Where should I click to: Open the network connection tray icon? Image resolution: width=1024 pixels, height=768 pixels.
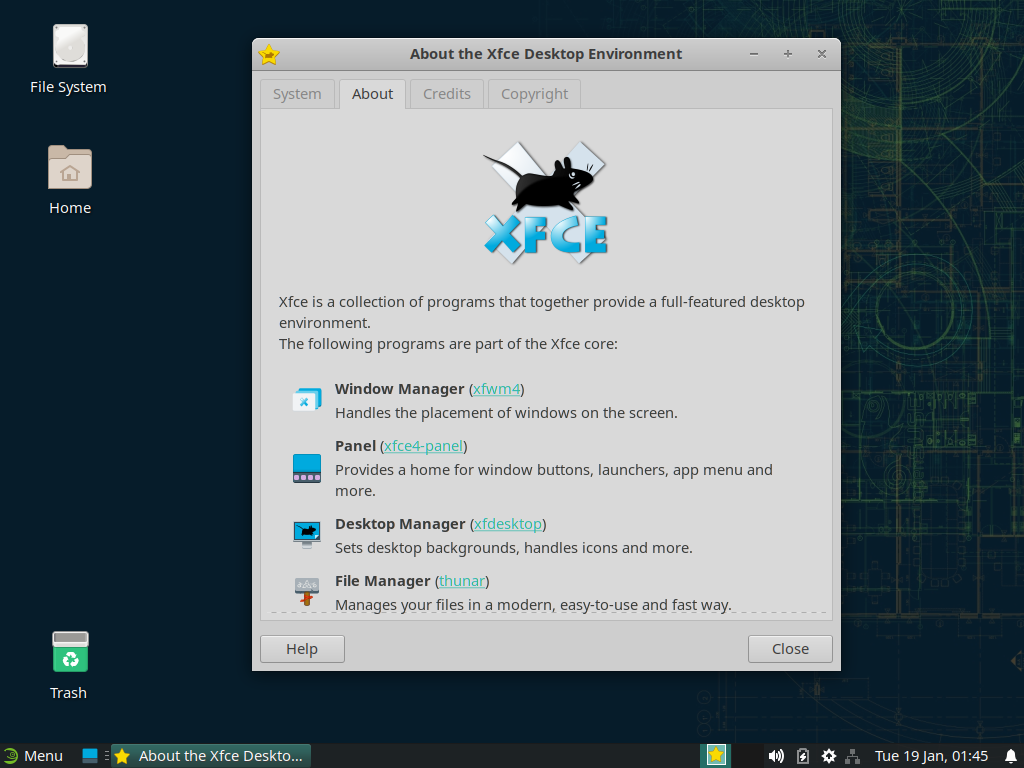coord(853,756)
